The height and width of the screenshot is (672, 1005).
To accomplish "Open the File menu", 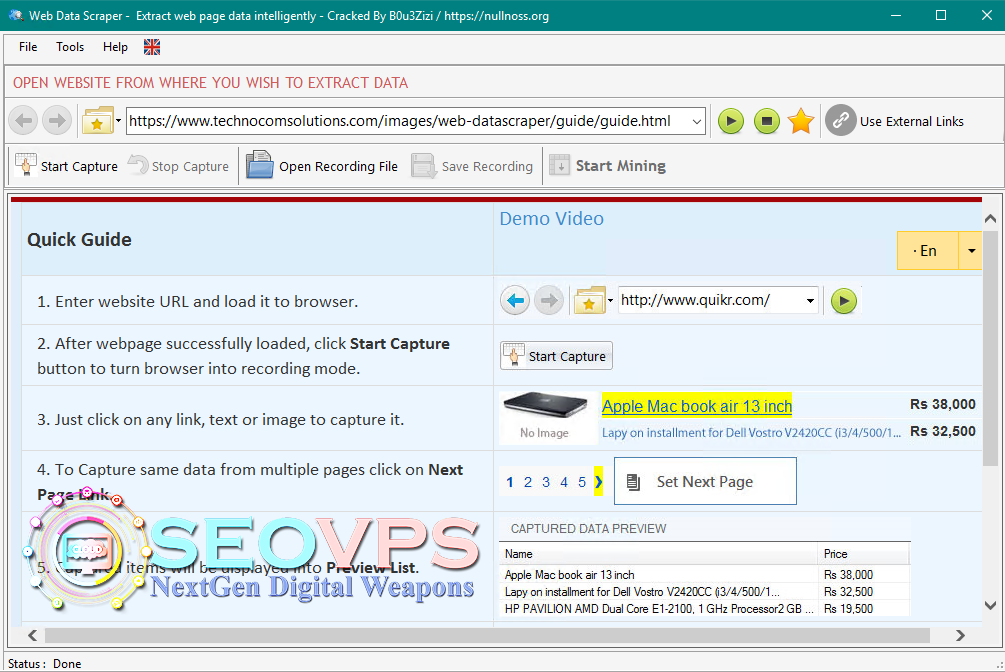I will point(28,47).
